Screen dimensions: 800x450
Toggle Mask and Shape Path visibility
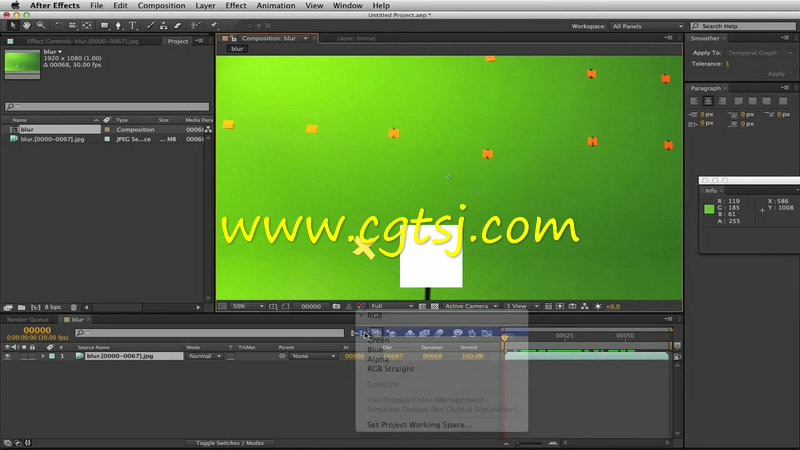[286, 306]
